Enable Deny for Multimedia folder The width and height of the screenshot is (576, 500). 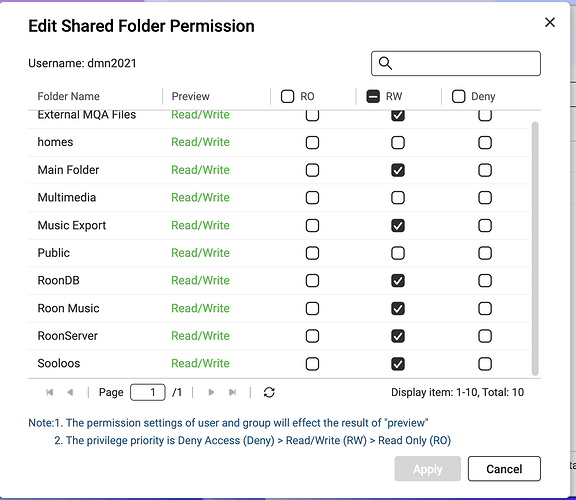pos(485,198)
